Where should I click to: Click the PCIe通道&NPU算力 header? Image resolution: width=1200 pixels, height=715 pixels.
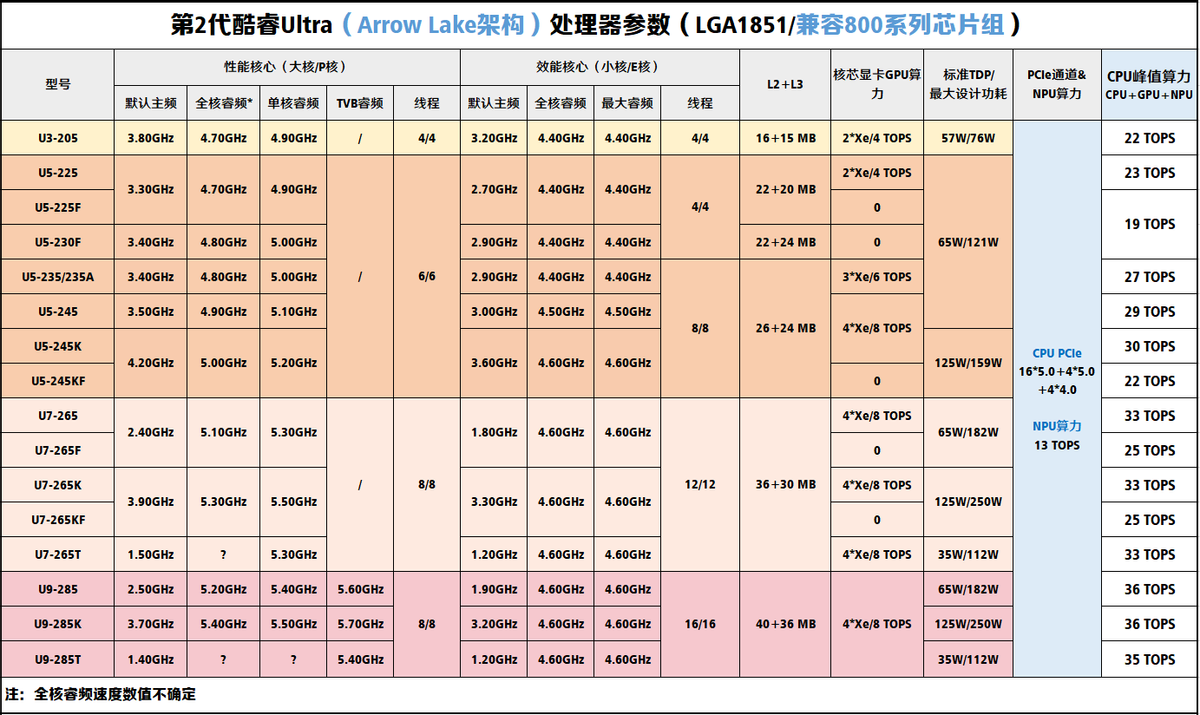1056,85
